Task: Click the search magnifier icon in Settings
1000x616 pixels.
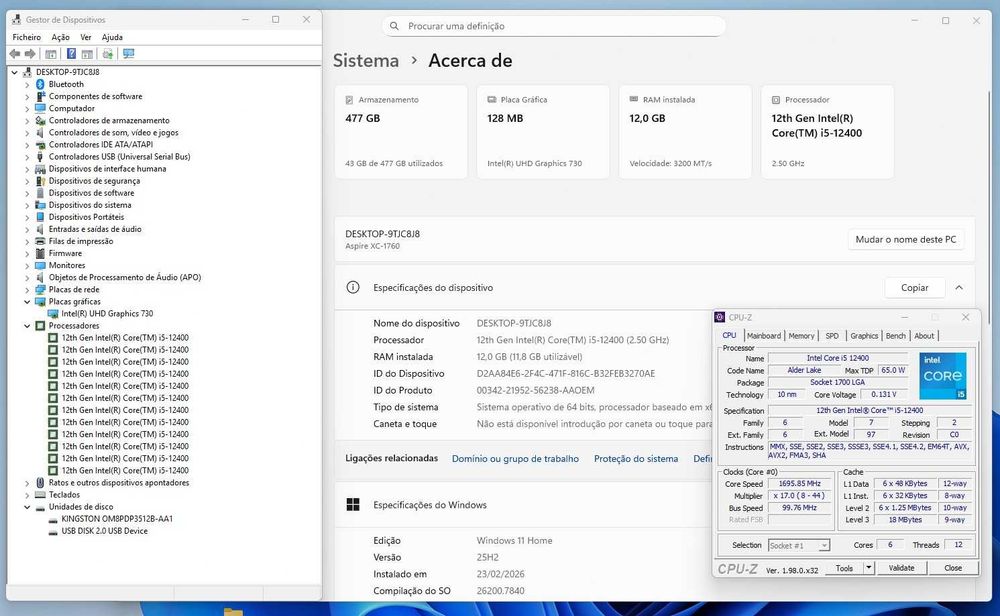Action: 394,26
